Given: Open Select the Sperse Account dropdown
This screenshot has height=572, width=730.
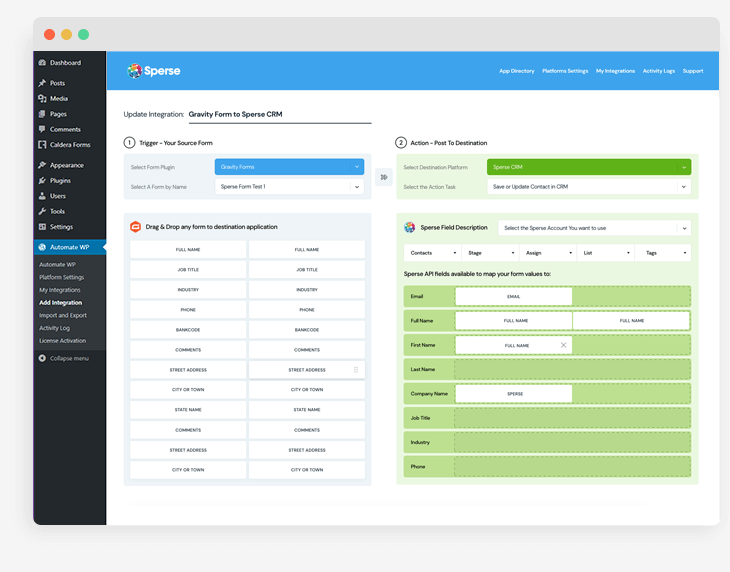Looking at the screenshot, I should point(595,228).
